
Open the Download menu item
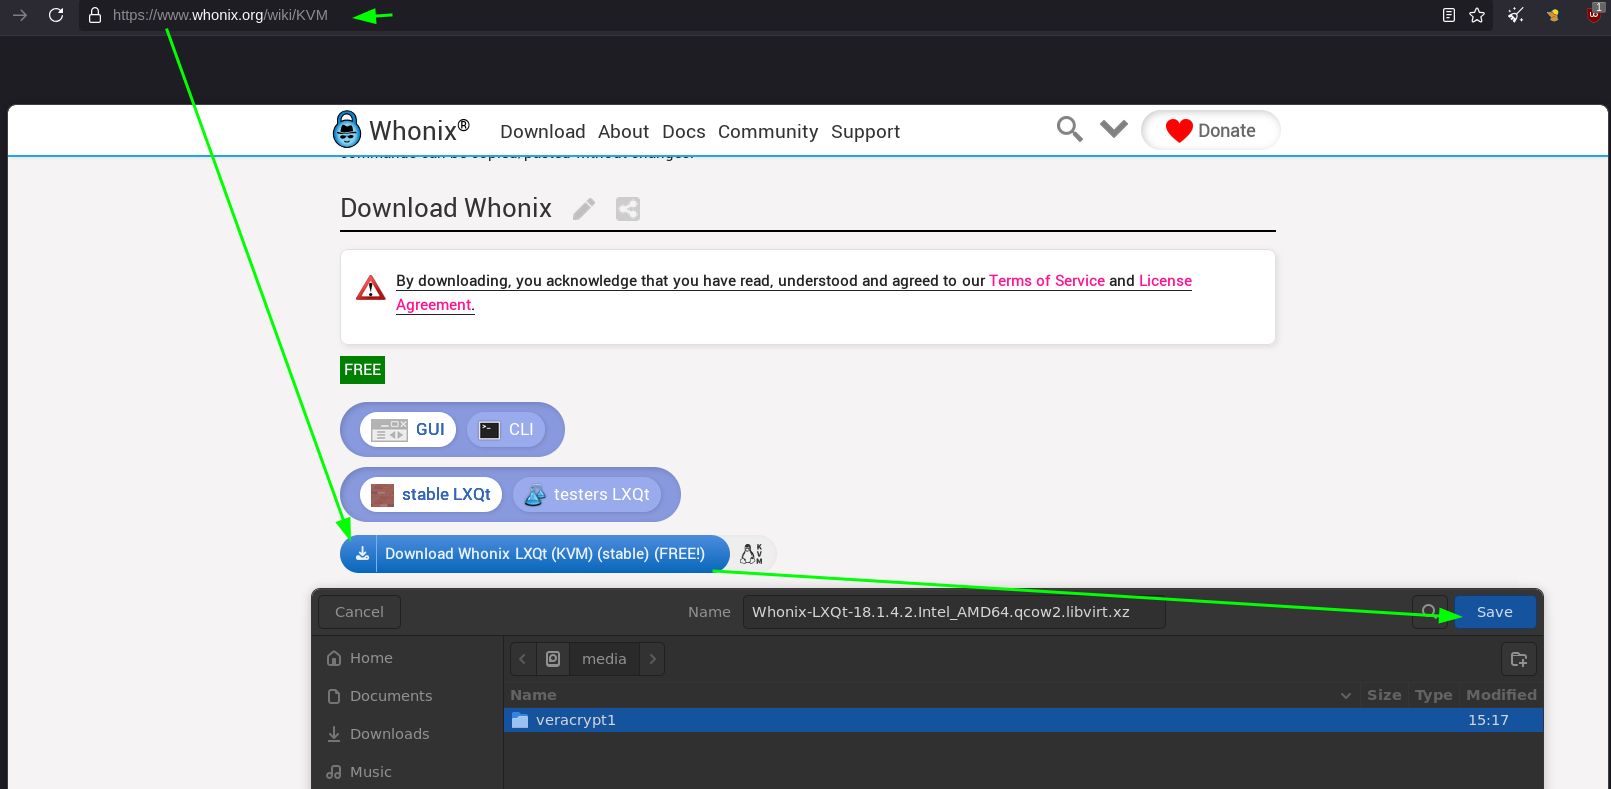pos(542,131)
